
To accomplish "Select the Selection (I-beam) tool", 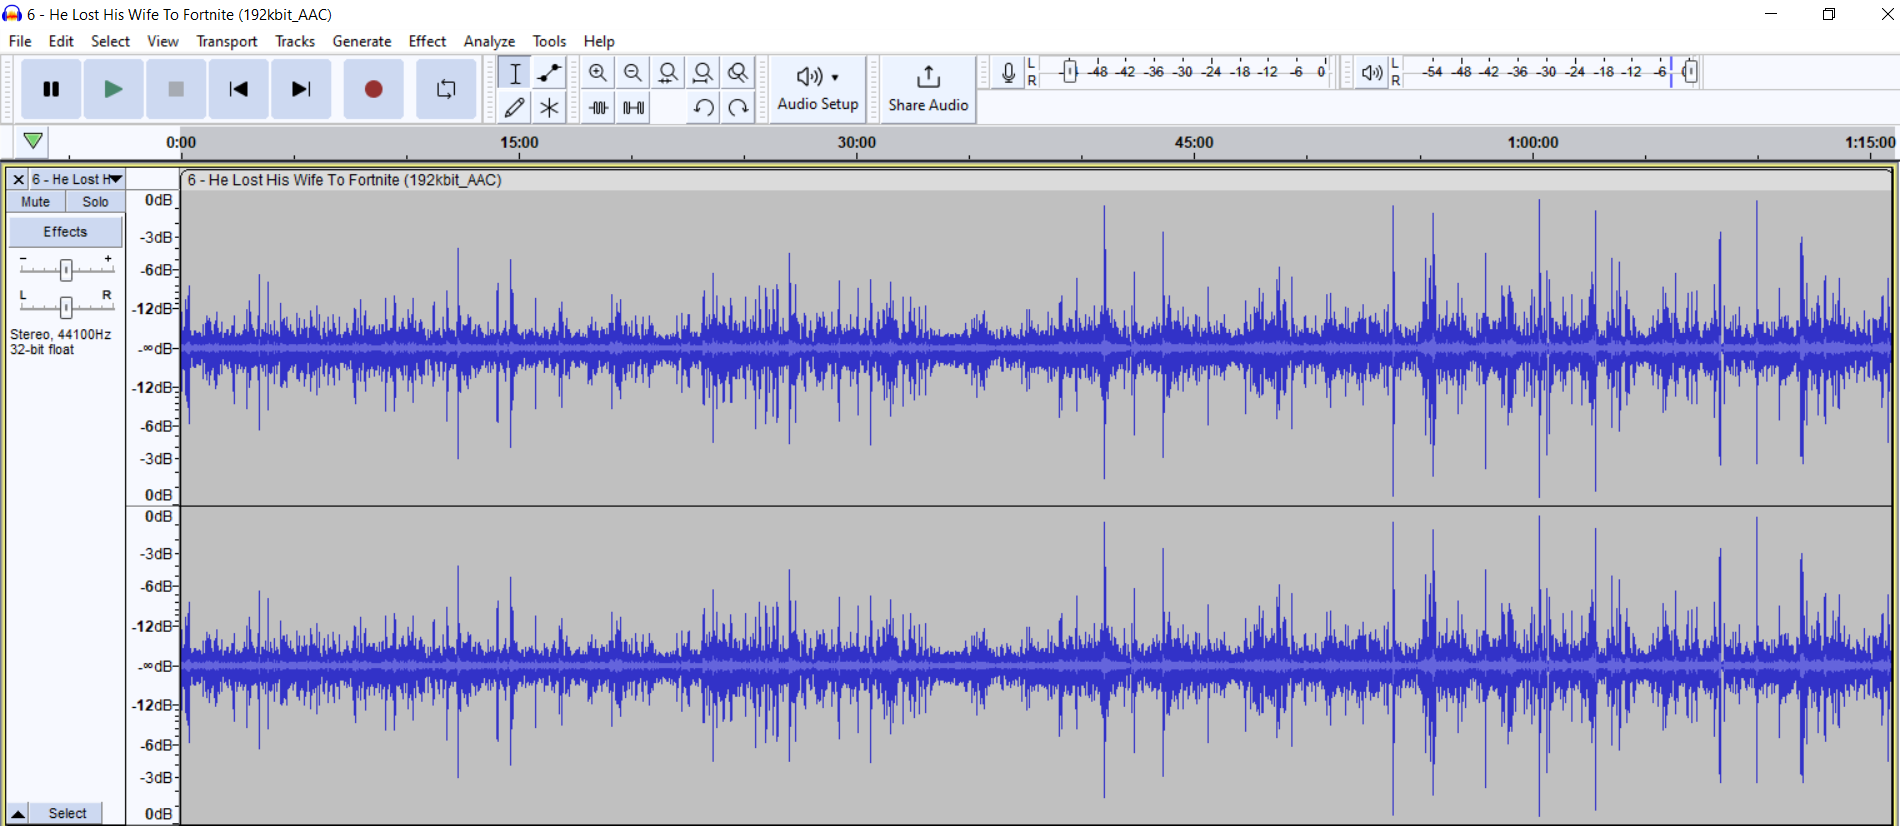I will coord(515,73).
